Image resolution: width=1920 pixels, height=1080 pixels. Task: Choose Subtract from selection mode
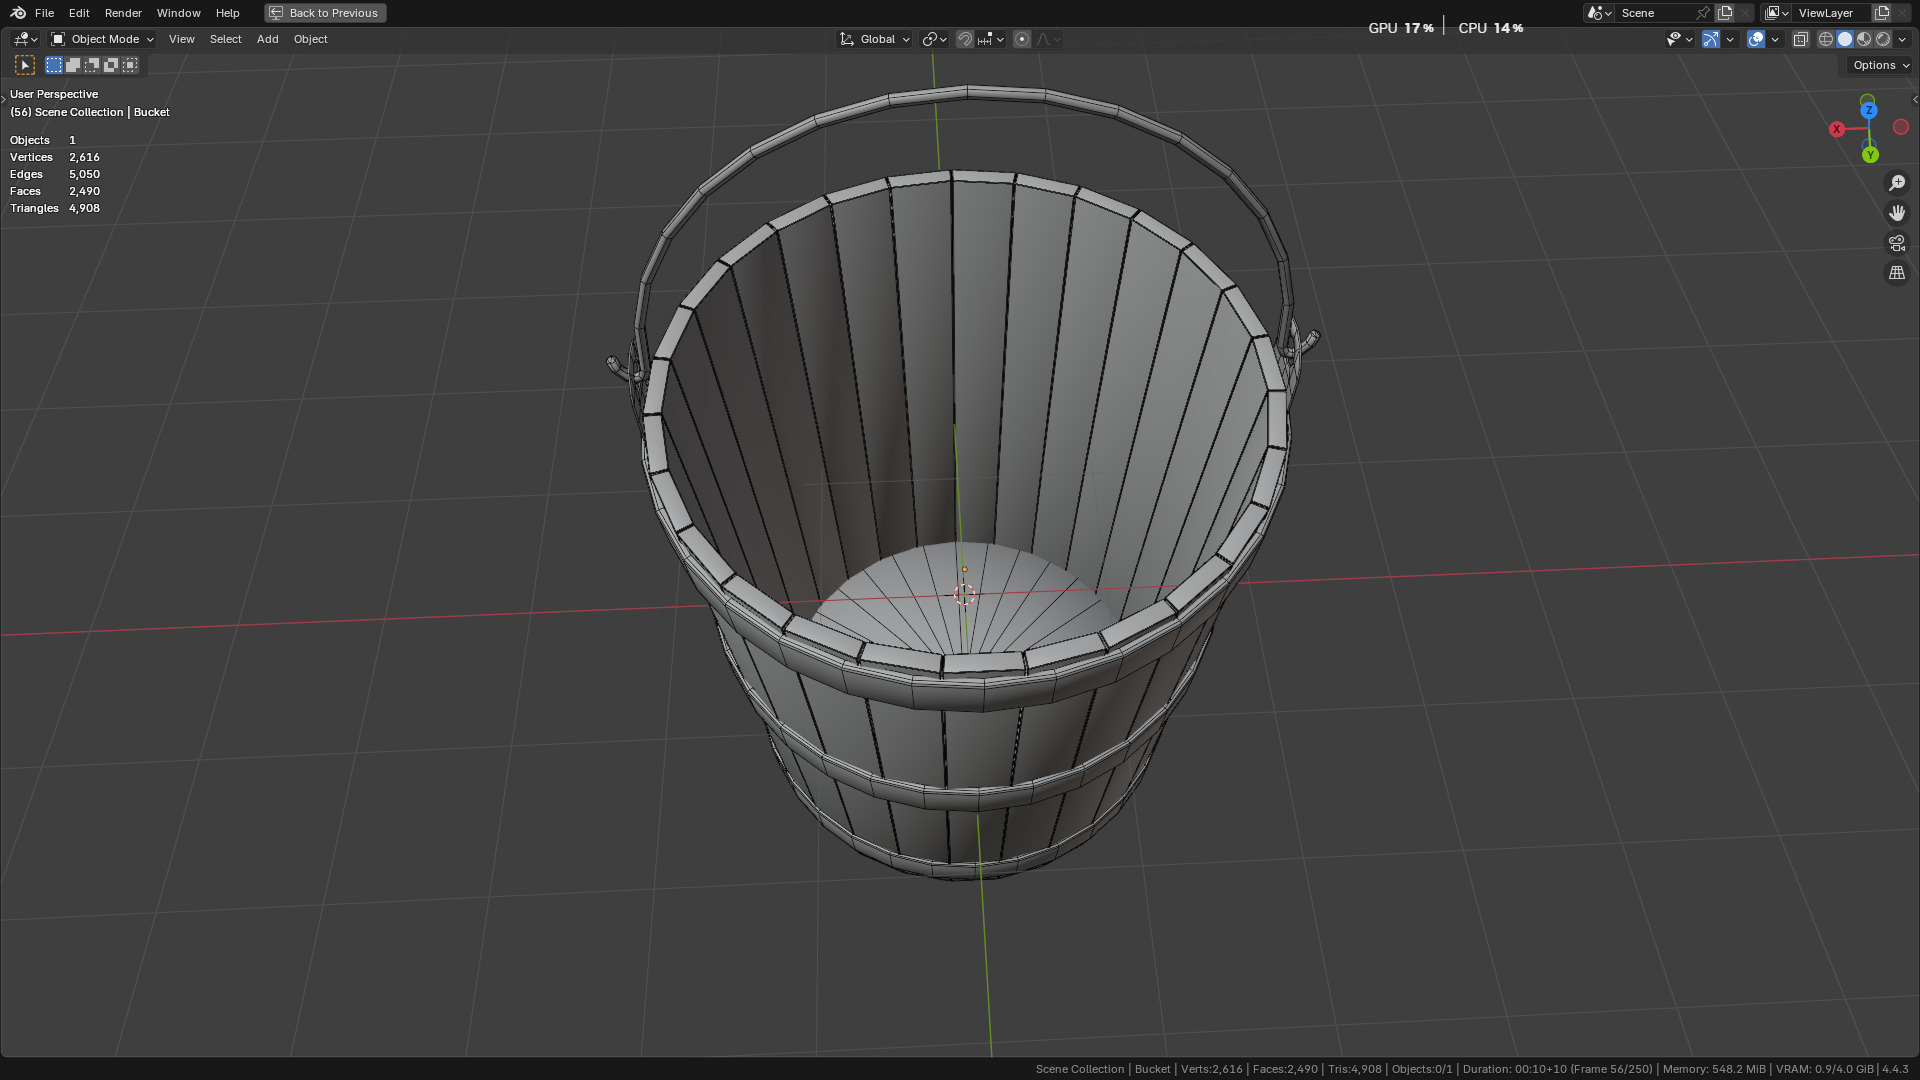tap(92, 65)
